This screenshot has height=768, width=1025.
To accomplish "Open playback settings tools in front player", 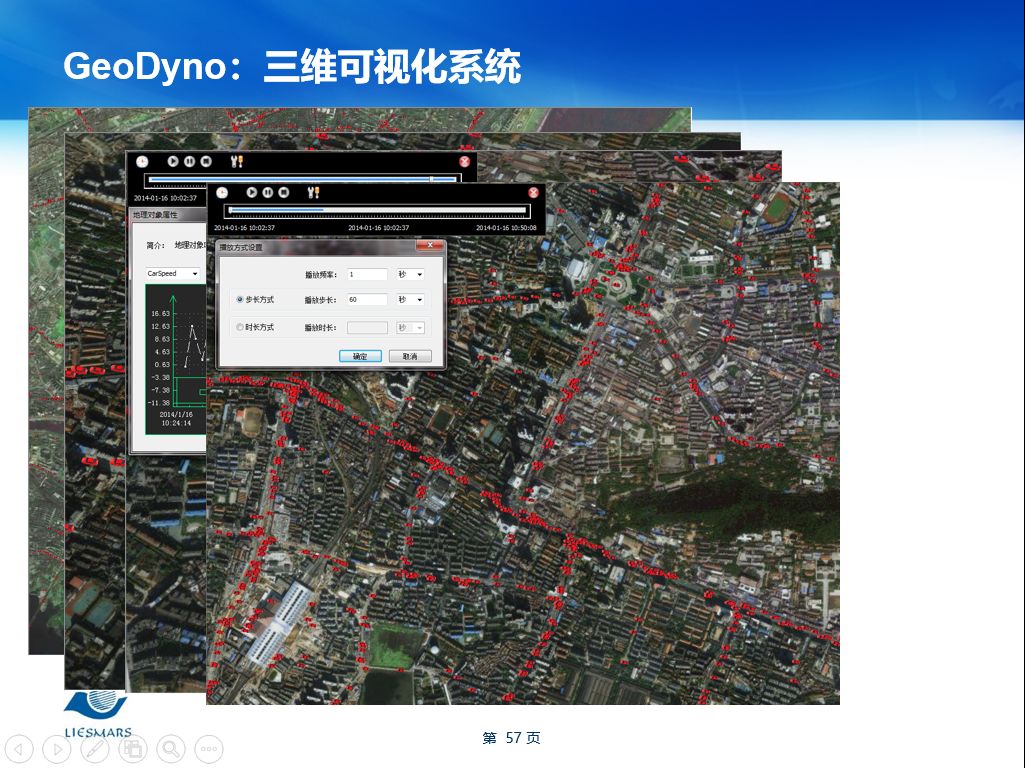I will 313,192.
